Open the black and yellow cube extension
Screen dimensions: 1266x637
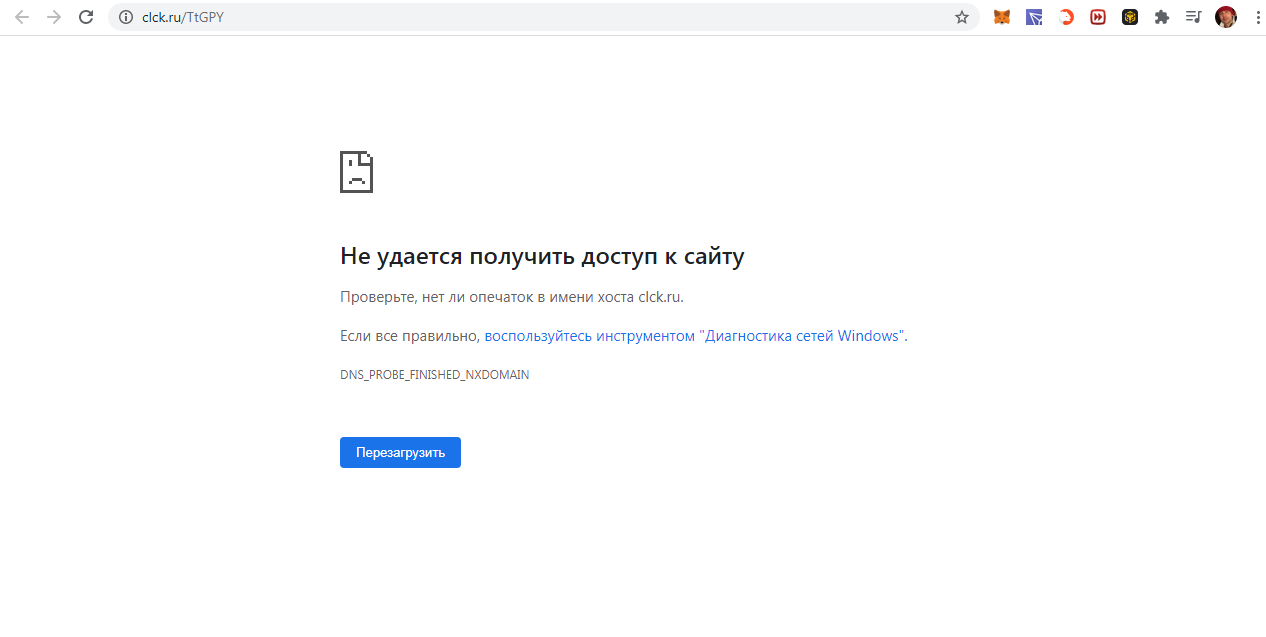(1130, 17)
